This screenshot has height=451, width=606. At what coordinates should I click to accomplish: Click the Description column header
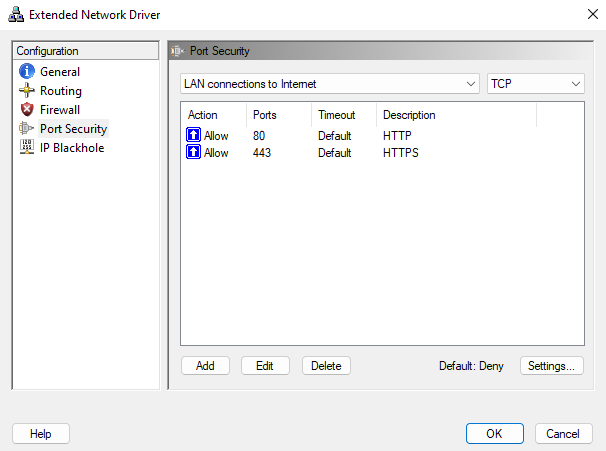click(x=455, y=115)
